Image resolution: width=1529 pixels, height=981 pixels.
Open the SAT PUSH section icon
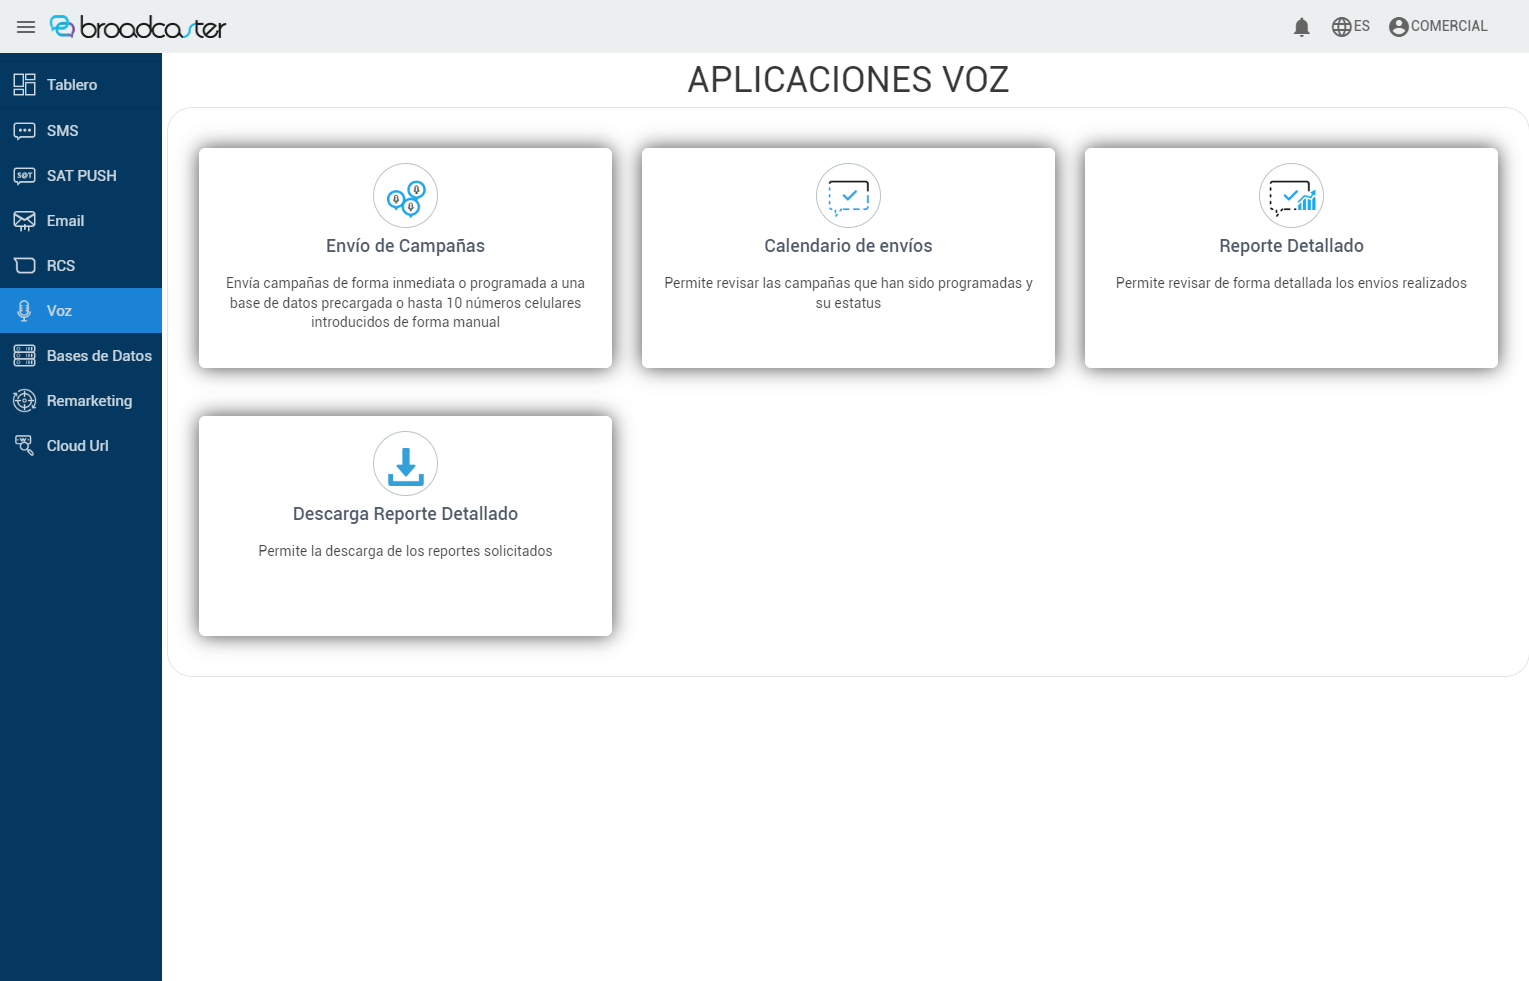pos(24,175)
